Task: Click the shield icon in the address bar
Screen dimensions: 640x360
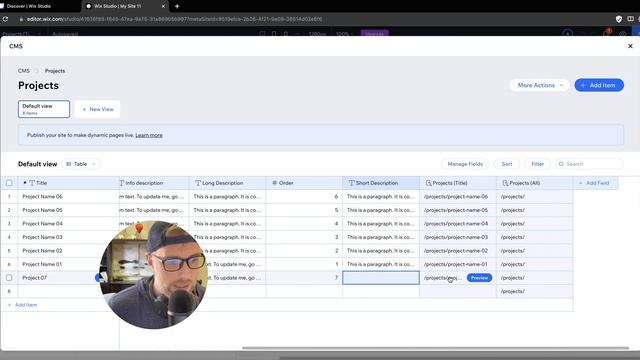Action: click(619, 19)
